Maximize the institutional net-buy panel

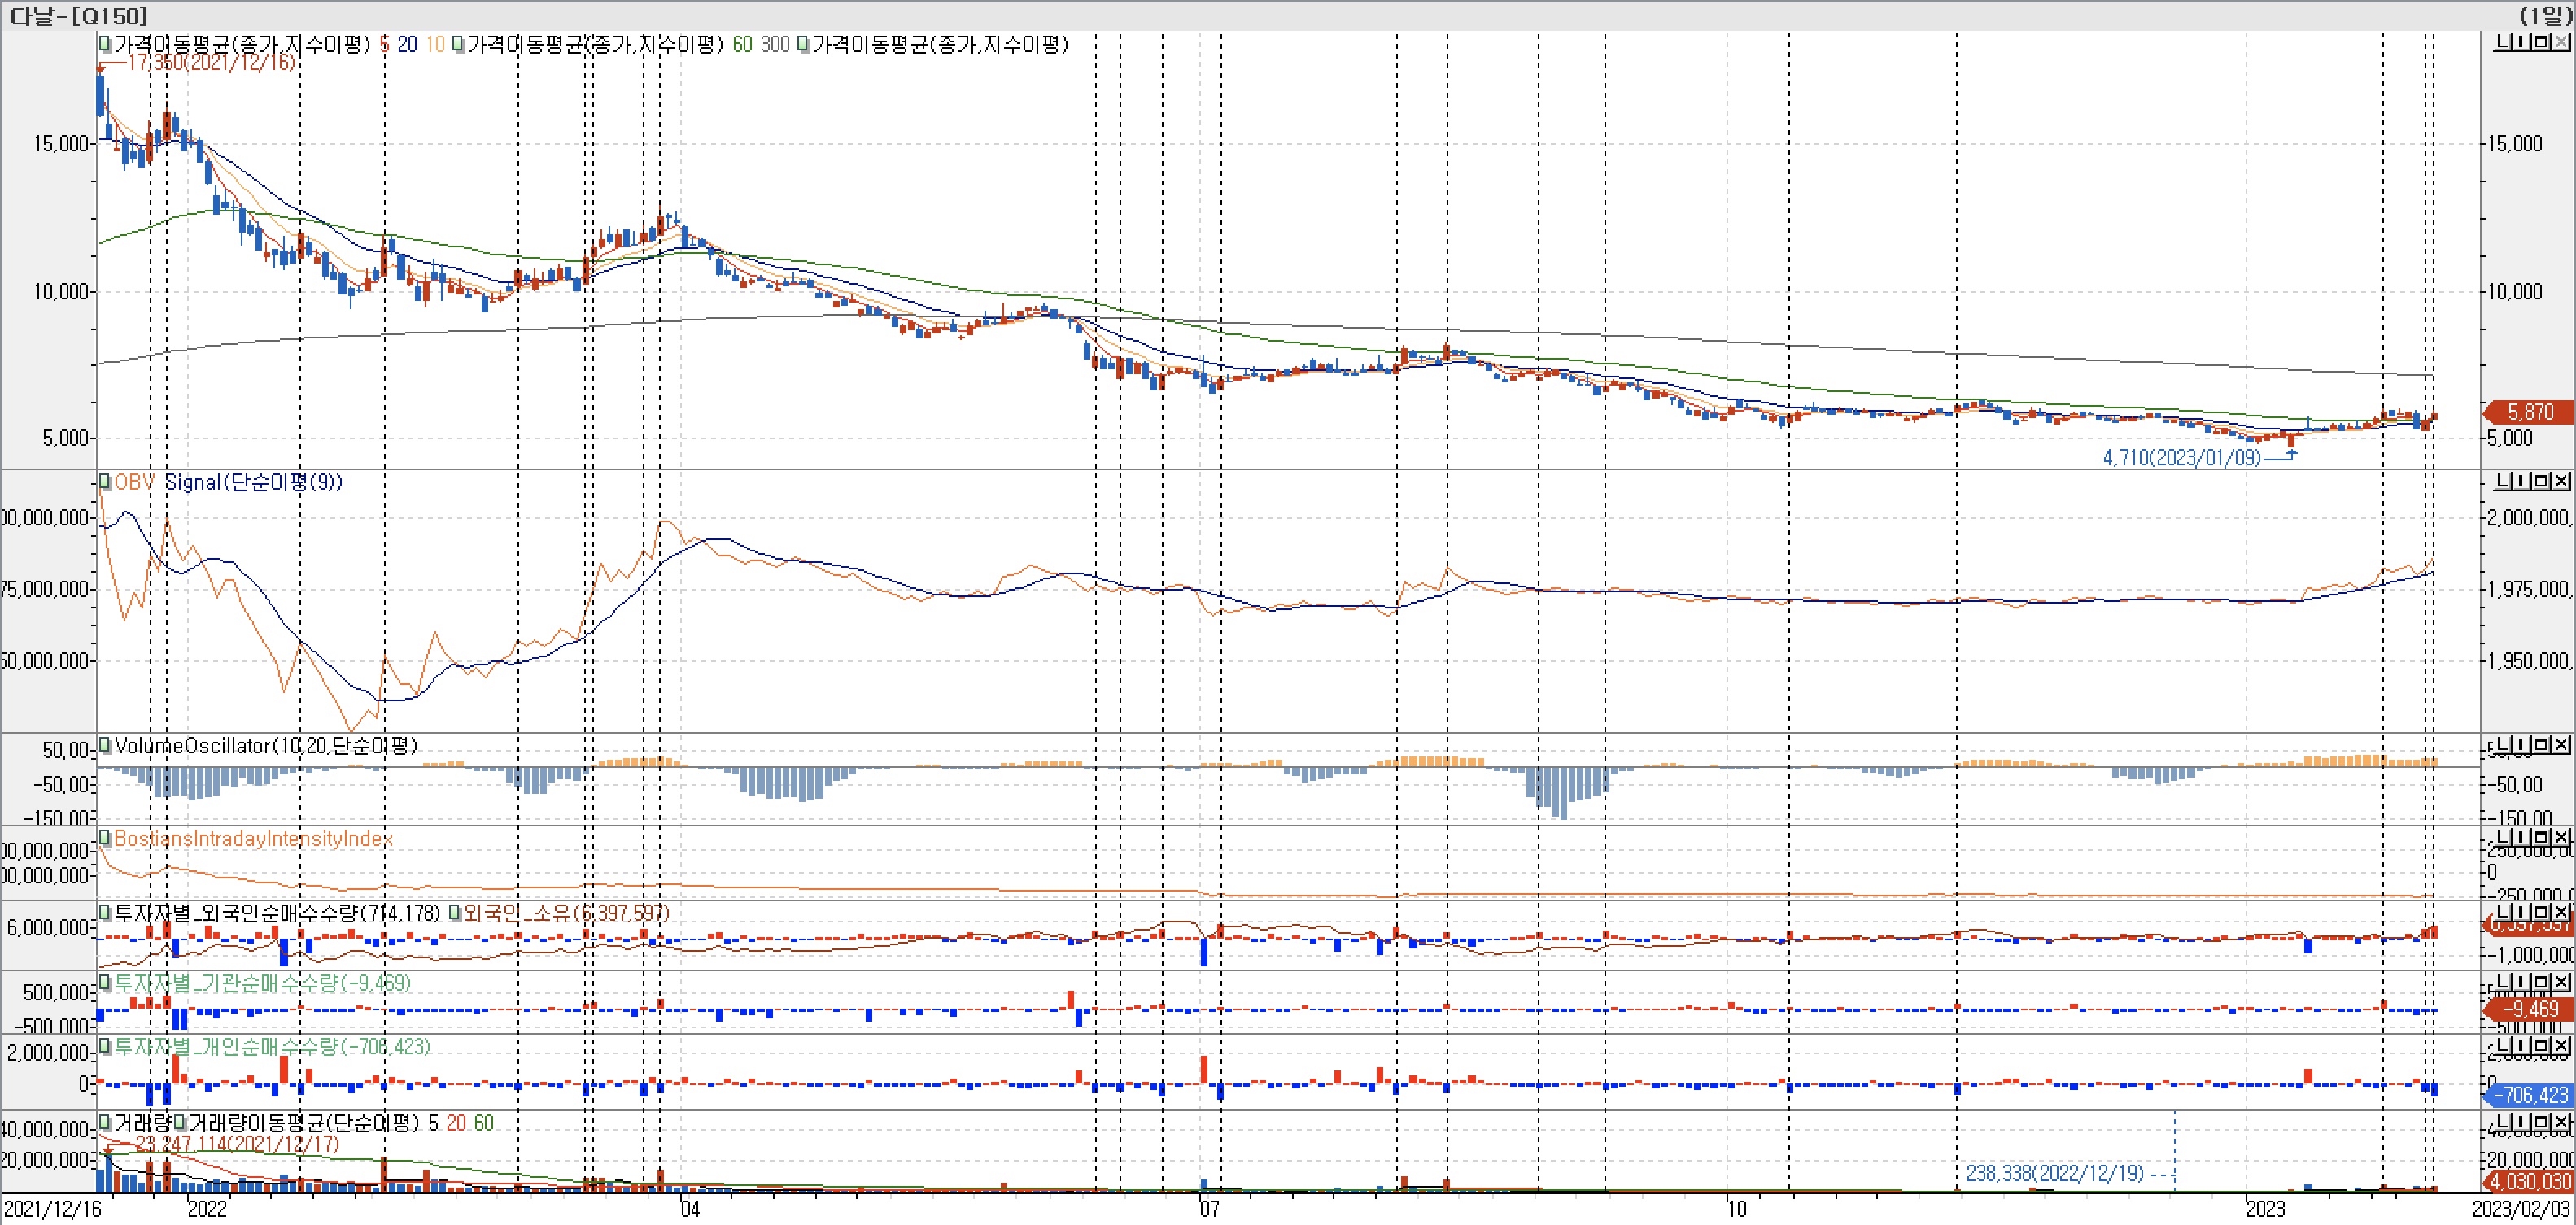point(2541,982)
